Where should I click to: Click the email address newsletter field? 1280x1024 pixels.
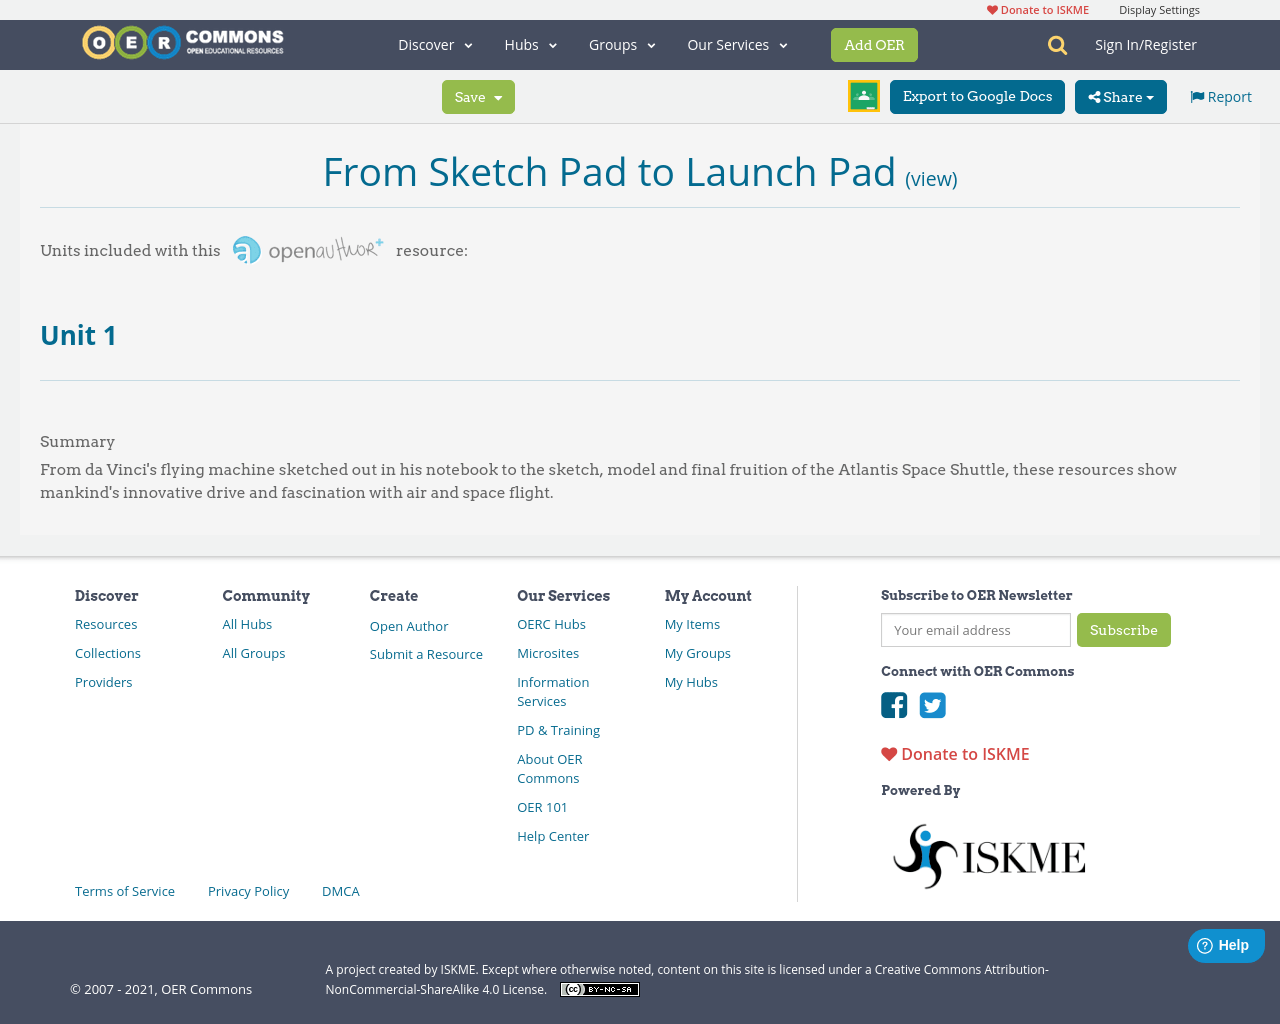[975, 630]
